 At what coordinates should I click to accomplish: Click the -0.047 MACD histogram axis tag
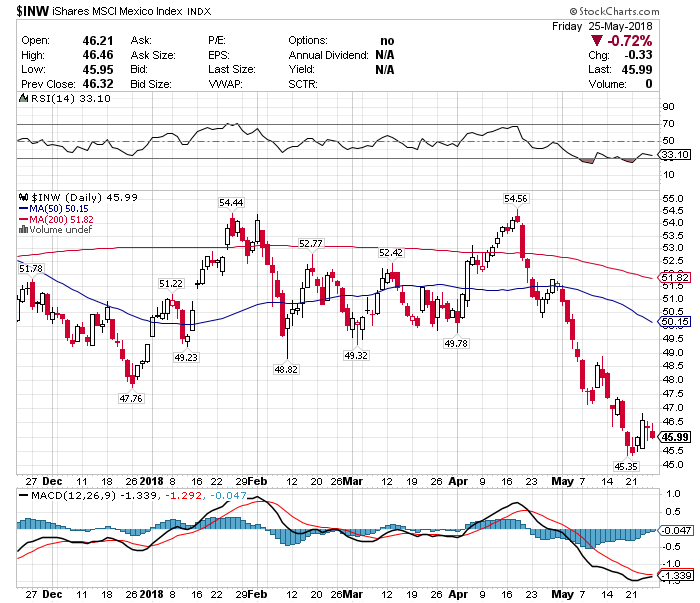tap(676, 530)
